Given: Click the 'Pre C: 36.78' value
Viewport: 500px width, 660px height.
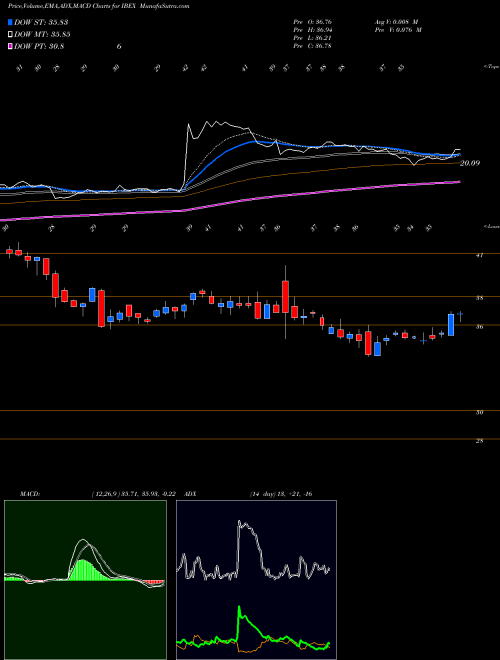Looking at the screenshot, I should click(313, 46).
